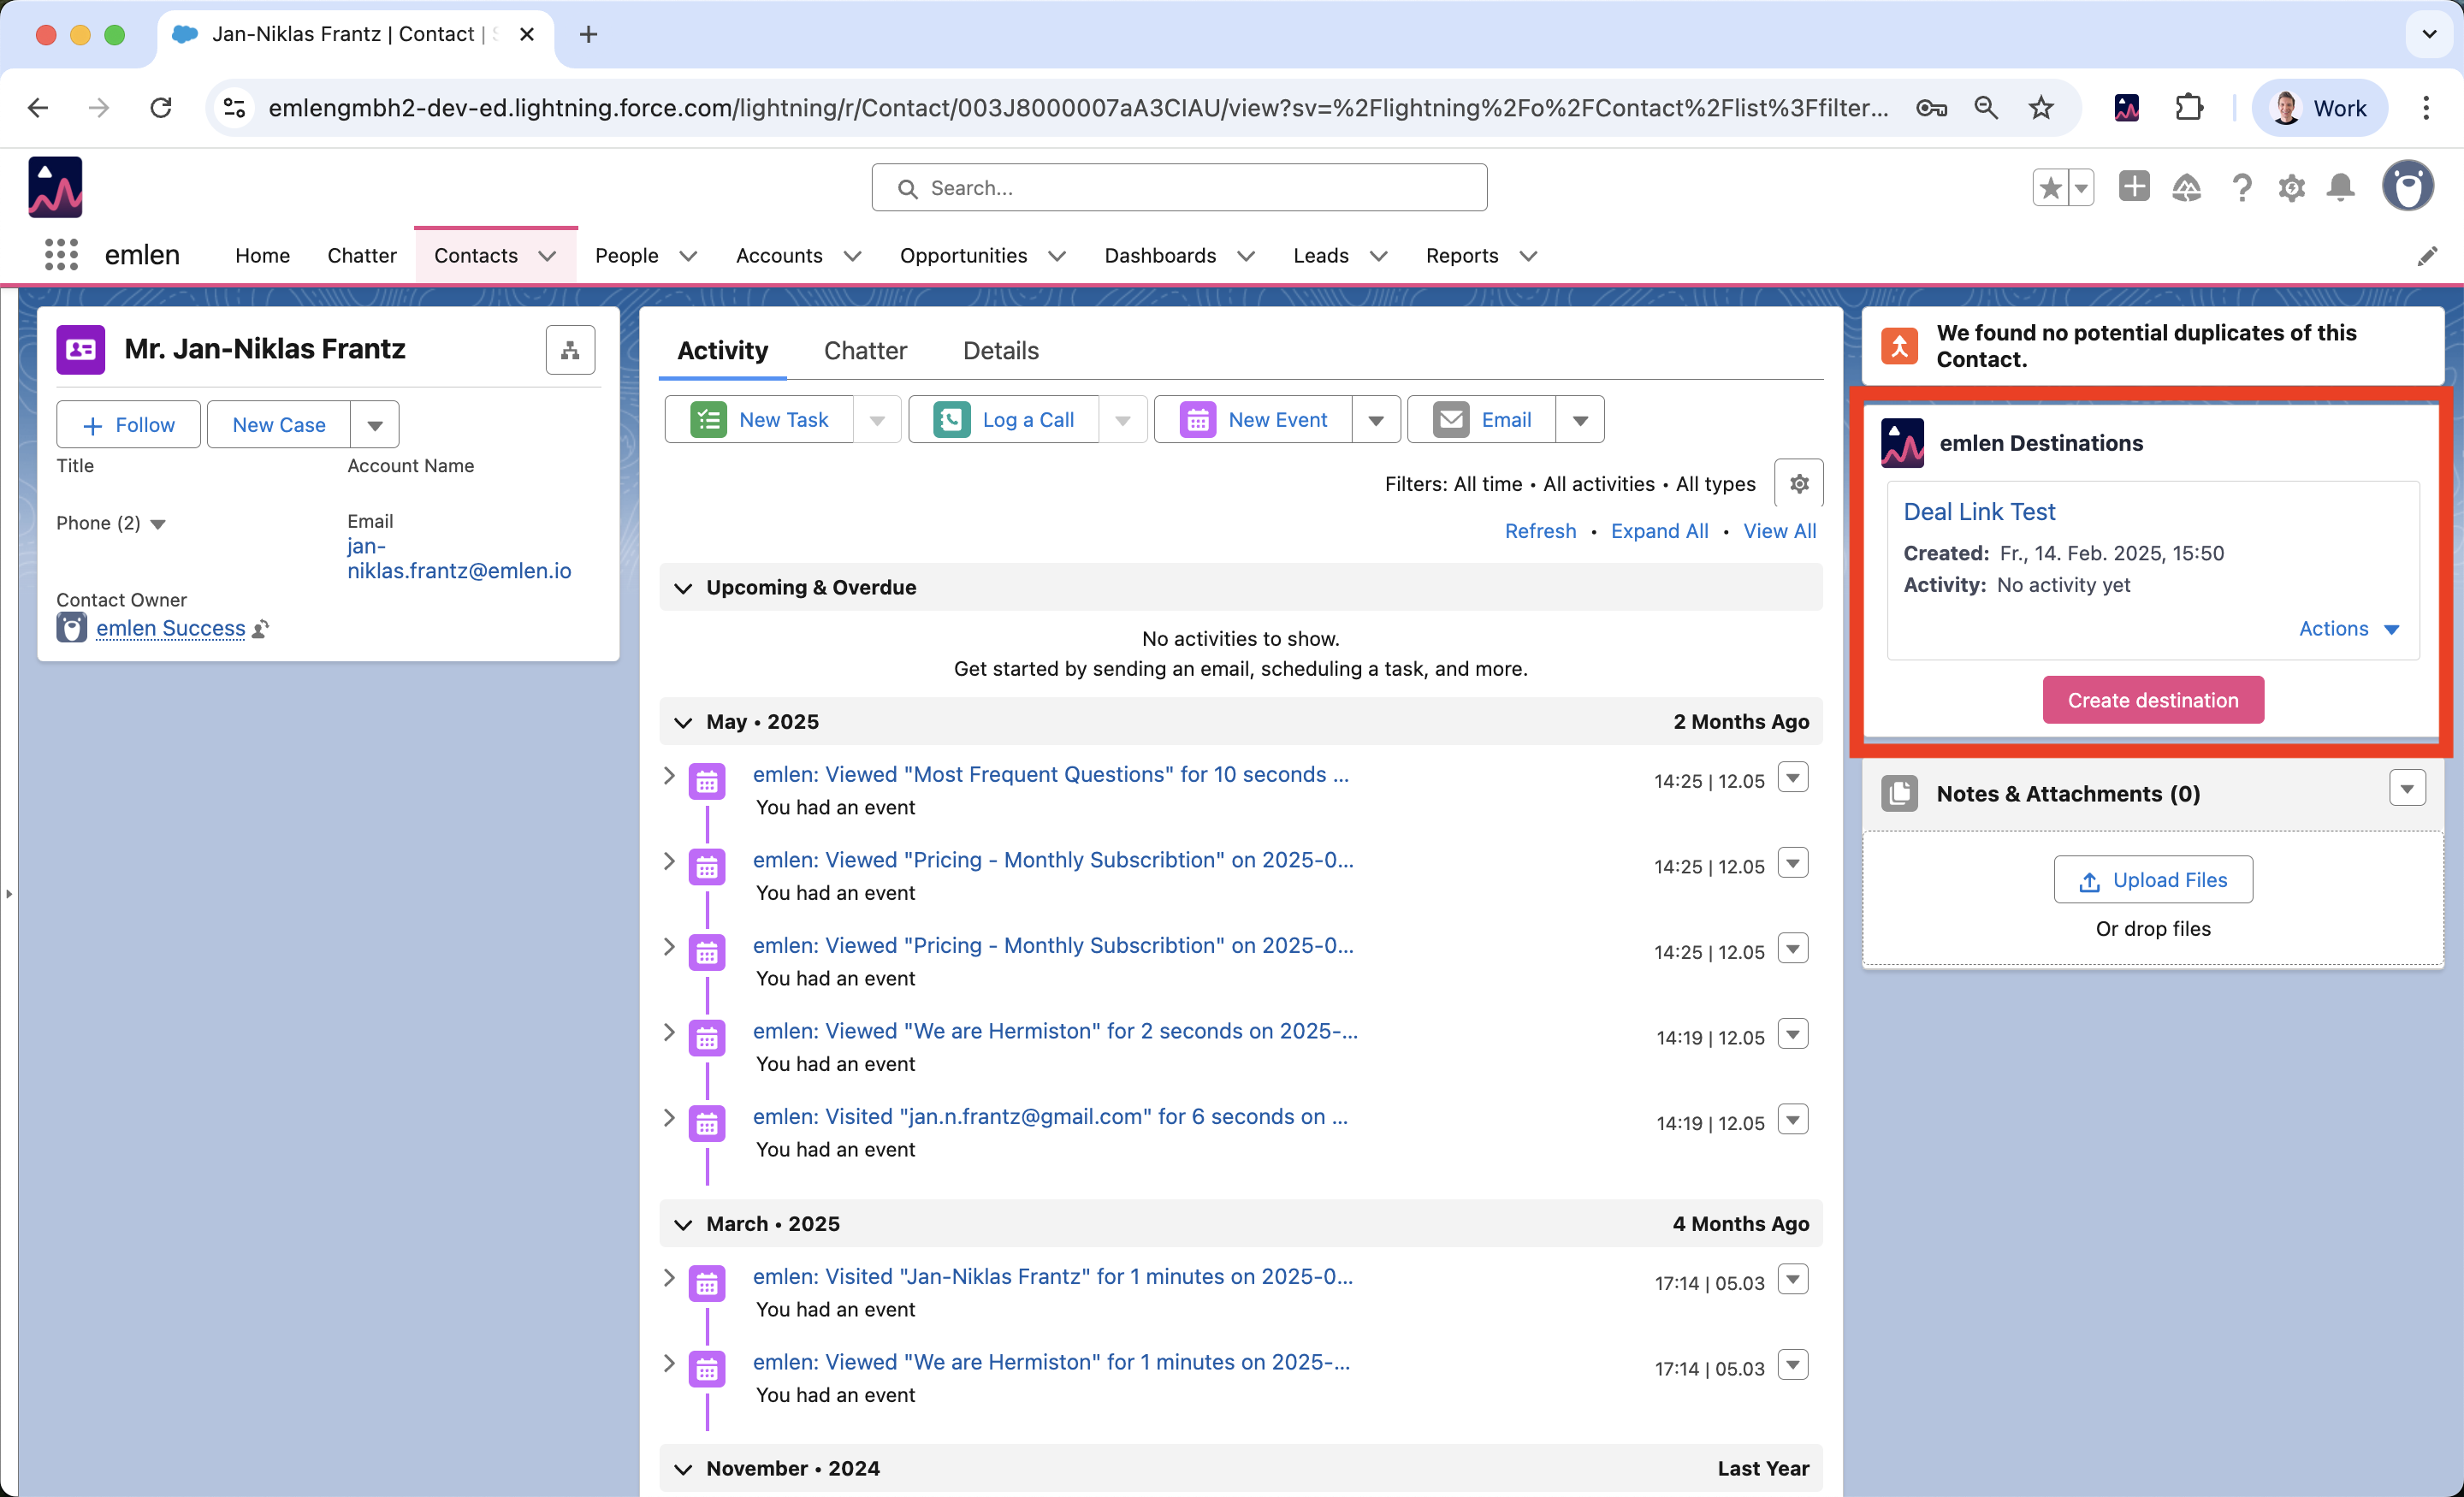Edit the navigation bar pencil icon
This screenshot has width=2464, height=1497.
pyautogui.click(x=2427, y=257)
